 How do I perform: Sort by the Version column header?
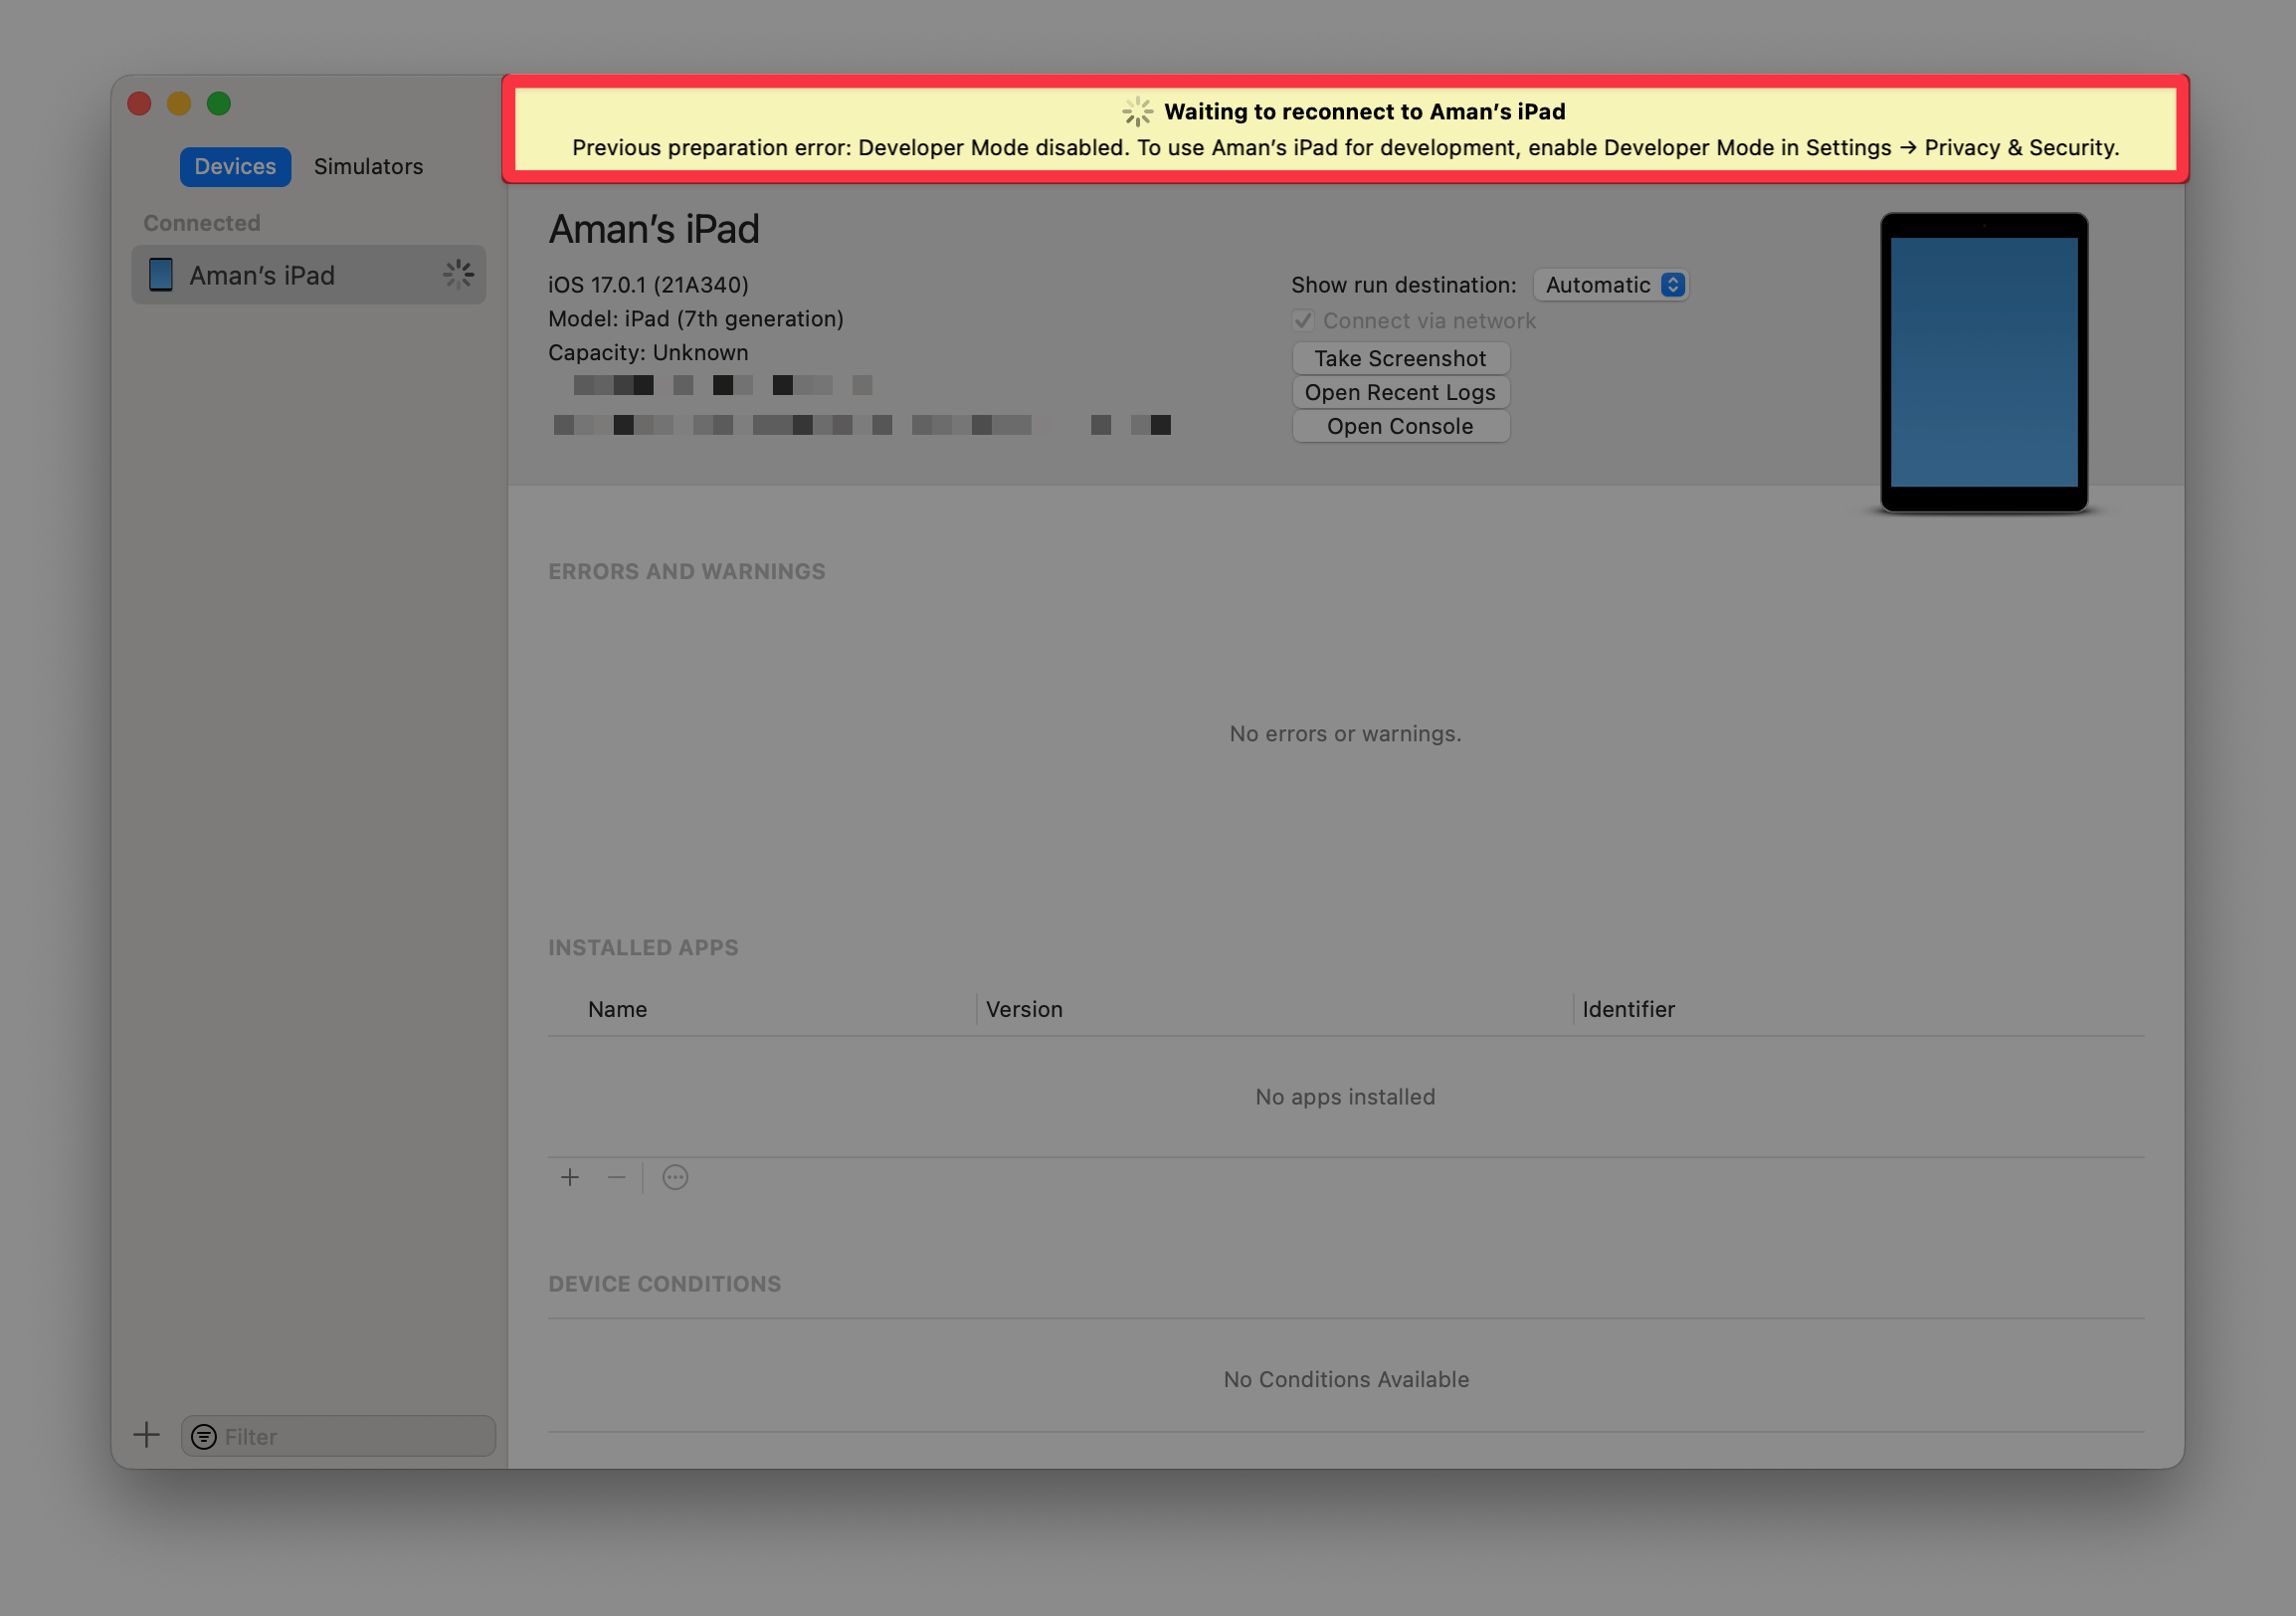[x=1024, y=1009]
